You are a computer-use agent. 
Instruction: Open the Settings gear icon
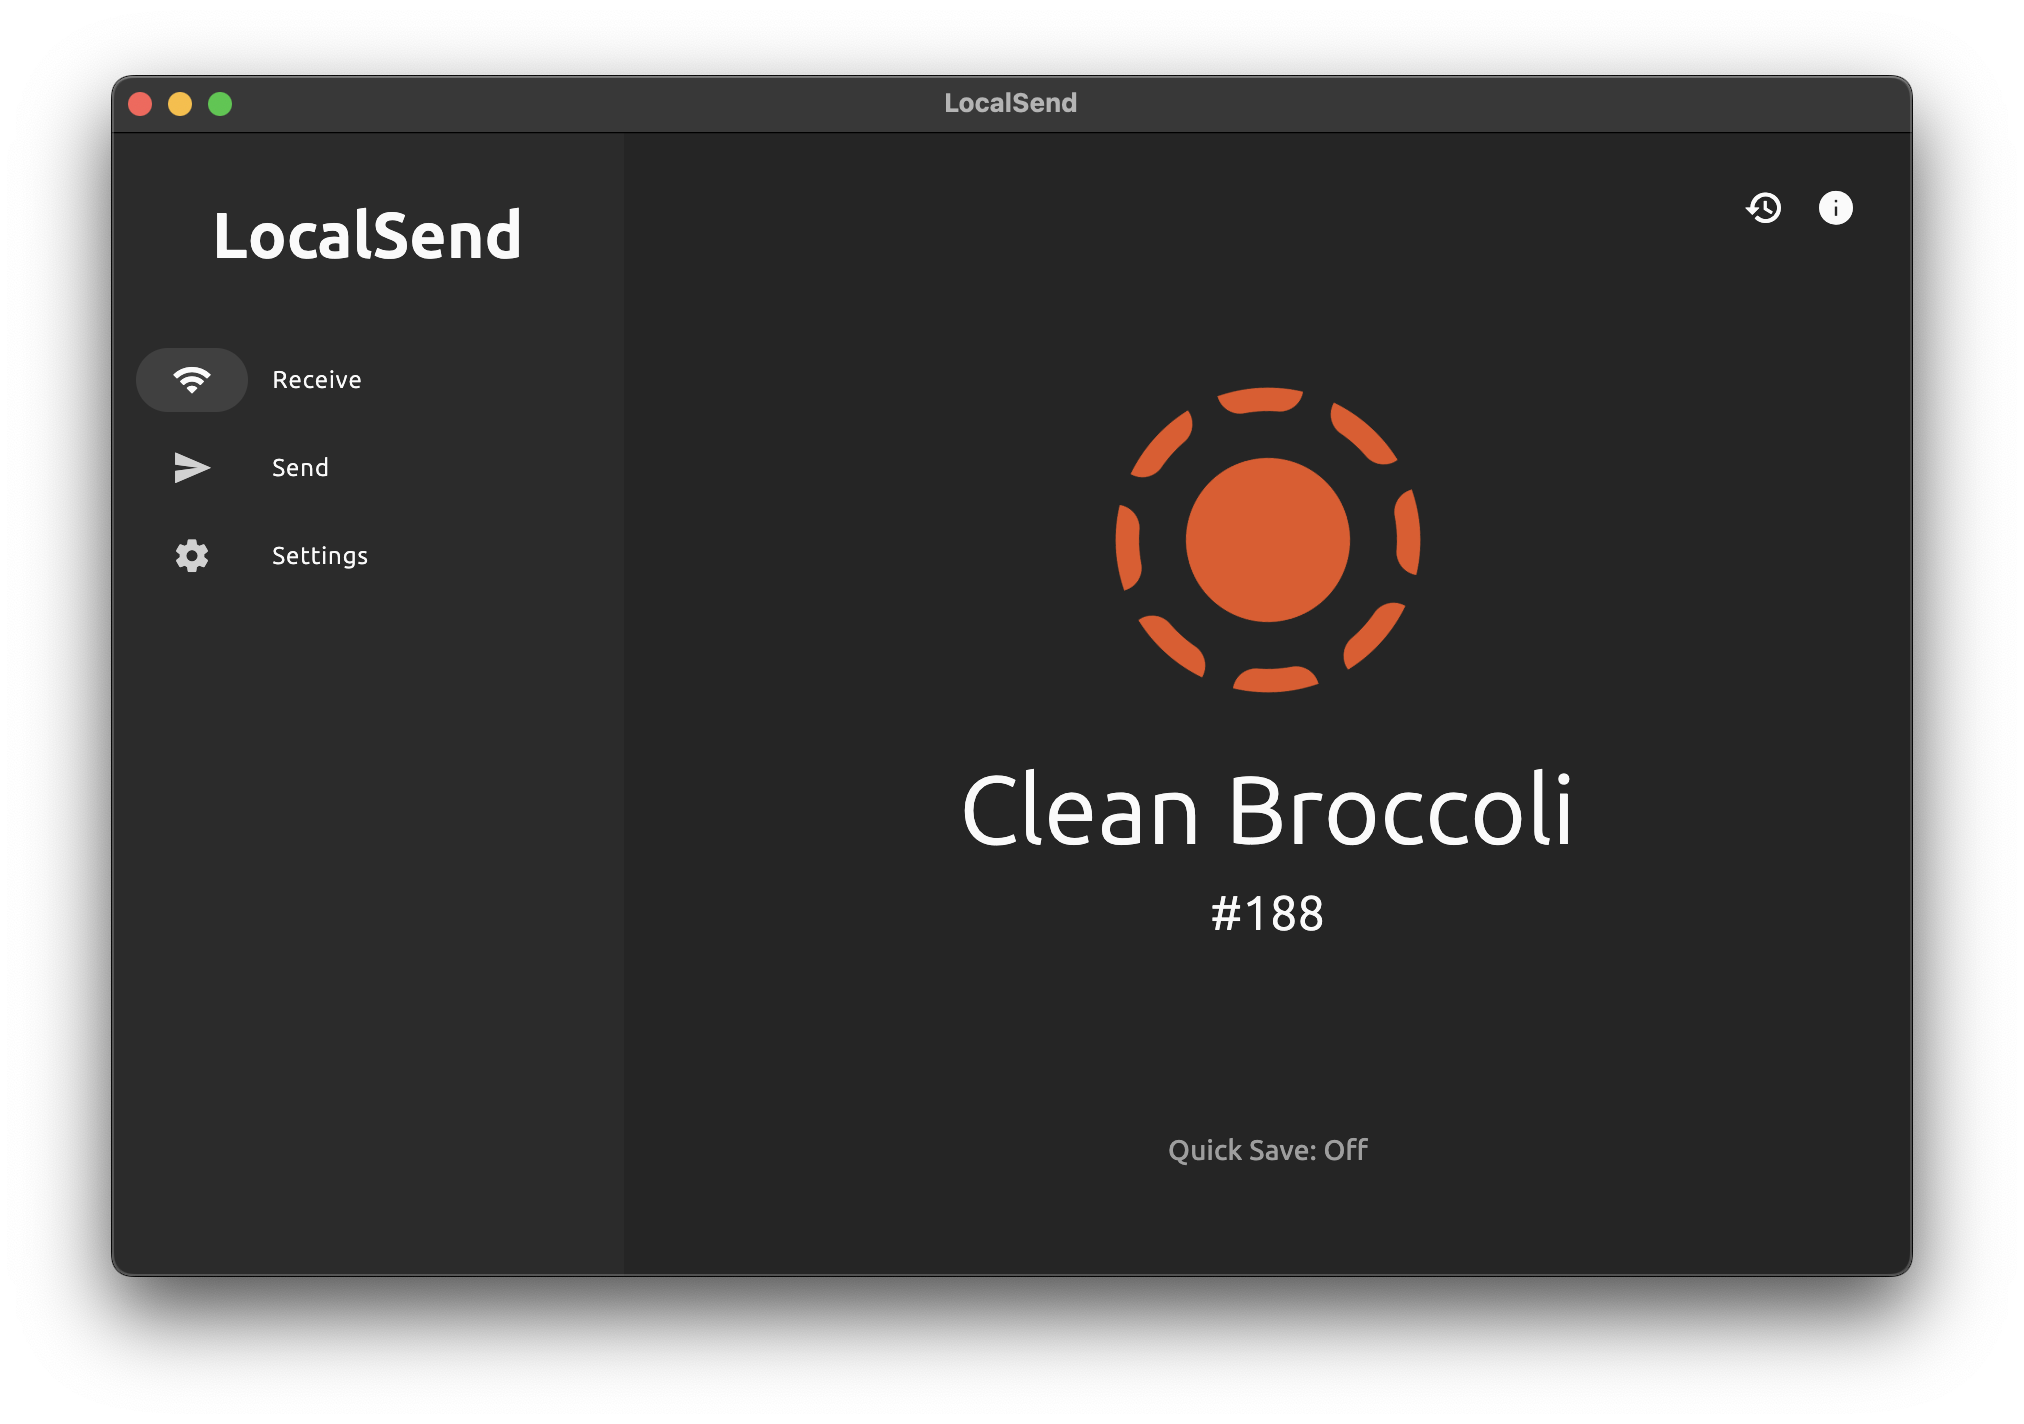coord(192,556)
